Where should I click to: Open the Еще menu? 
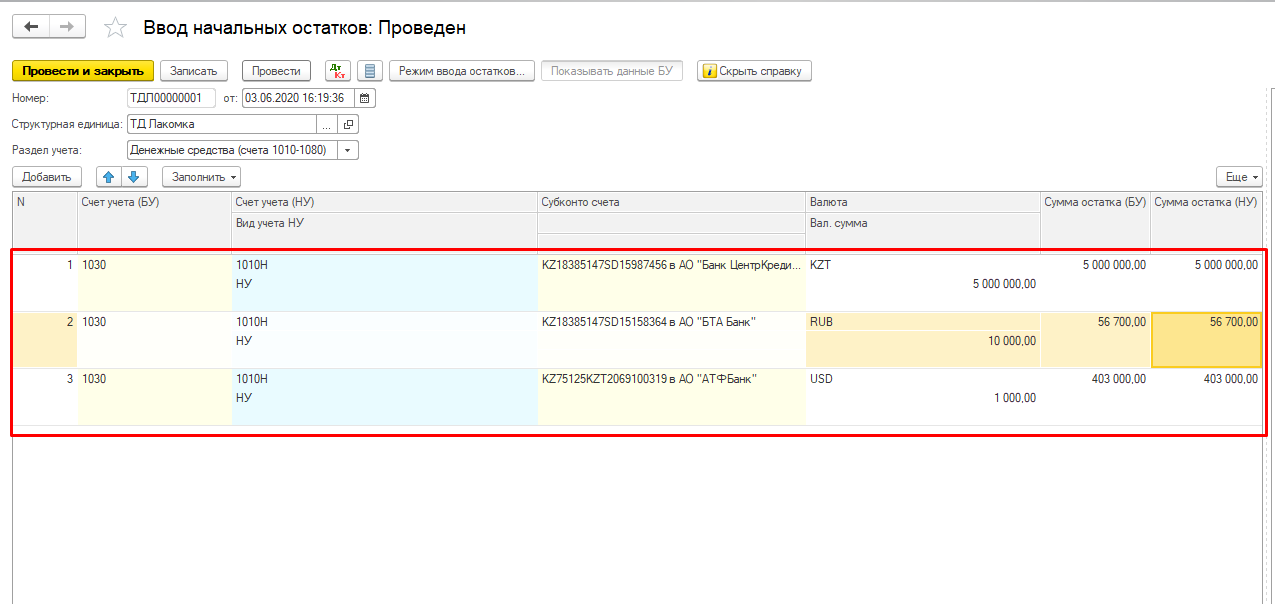1239,177
